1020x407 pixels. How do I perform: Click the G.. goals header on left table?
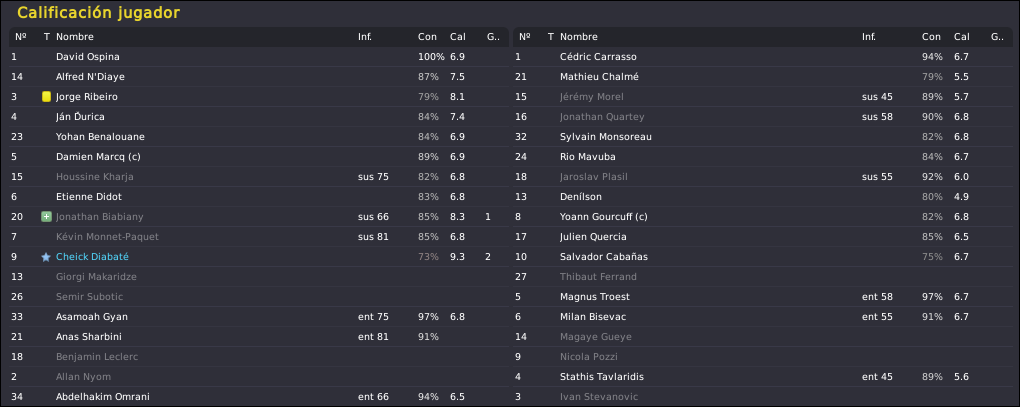[x=493, y=37]
